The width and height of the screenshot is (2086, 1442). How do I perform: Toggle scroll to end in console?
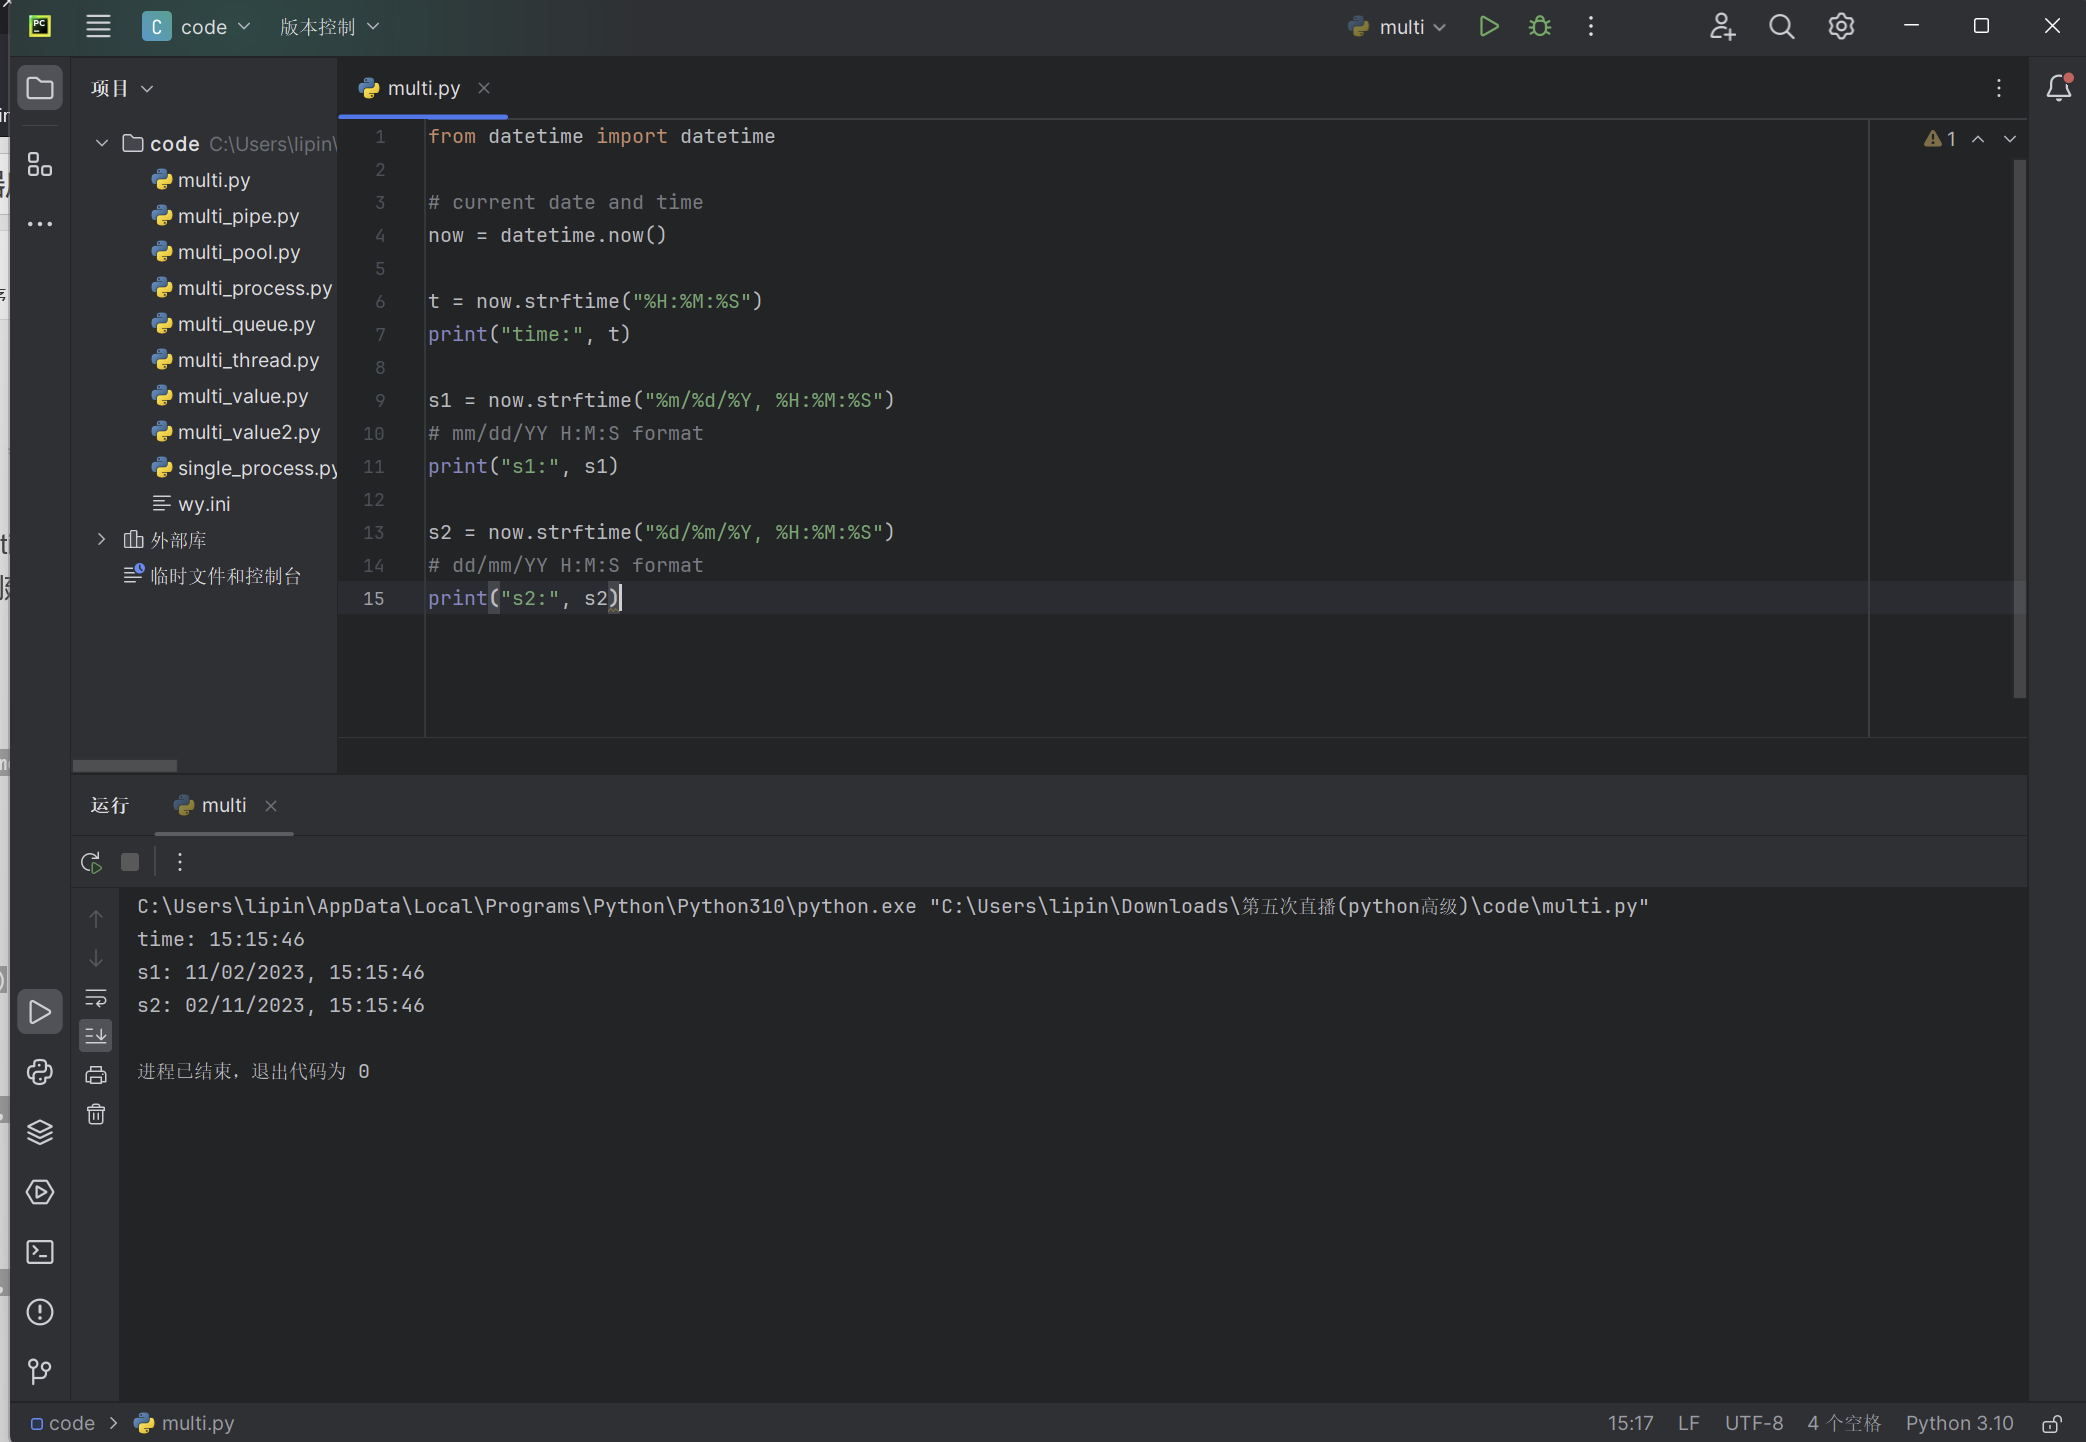(96, 1036)
